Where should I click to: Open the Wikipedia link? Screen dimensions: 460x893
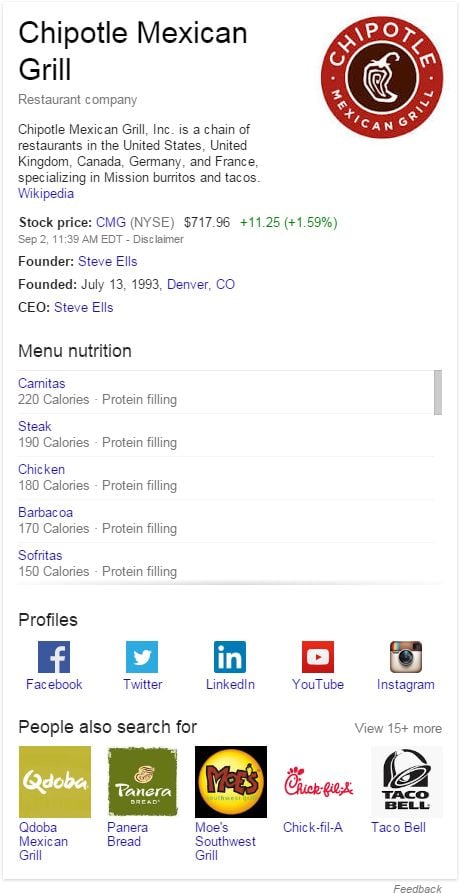pyautogui.click(x=46, y=193)
